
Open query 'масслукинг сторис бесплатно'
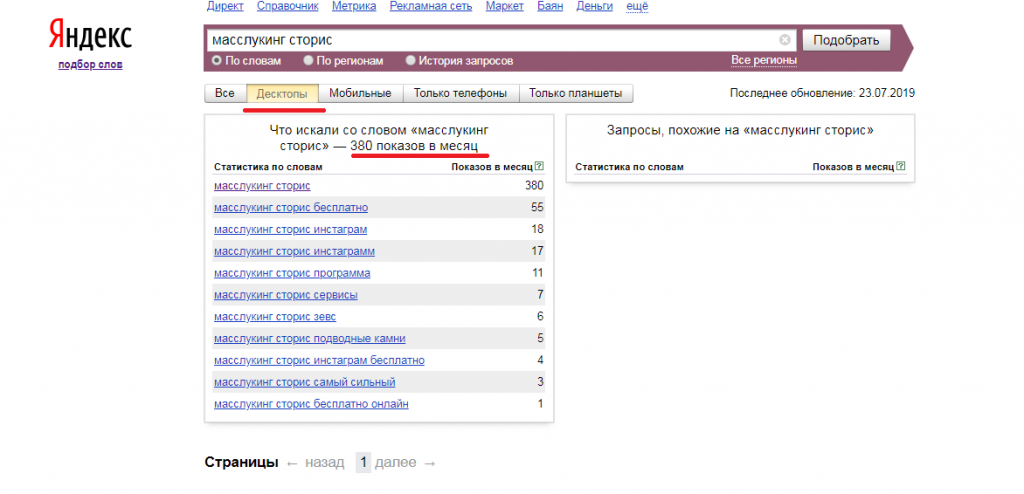pyautogui.click(x=291, y=208)
